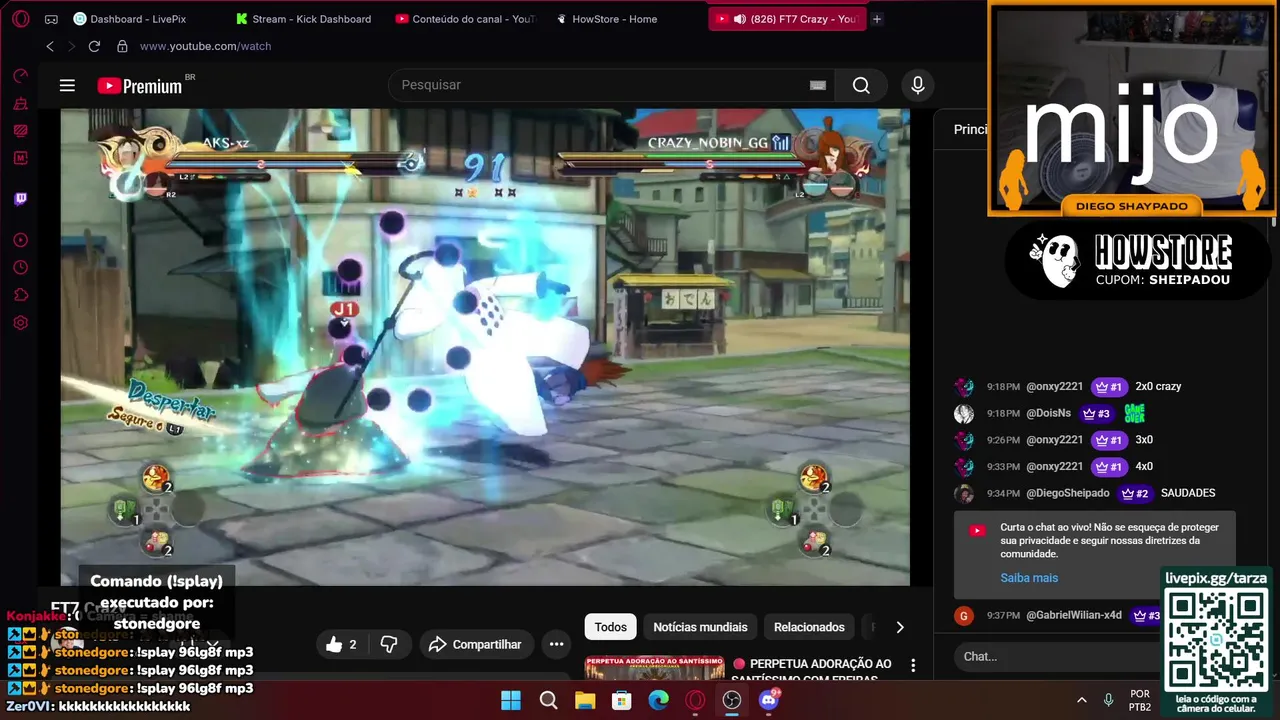Screen dimensions: 1280x720
Task: Open the on-screen keyboard in search box
Action: click(x=818, y=85)
